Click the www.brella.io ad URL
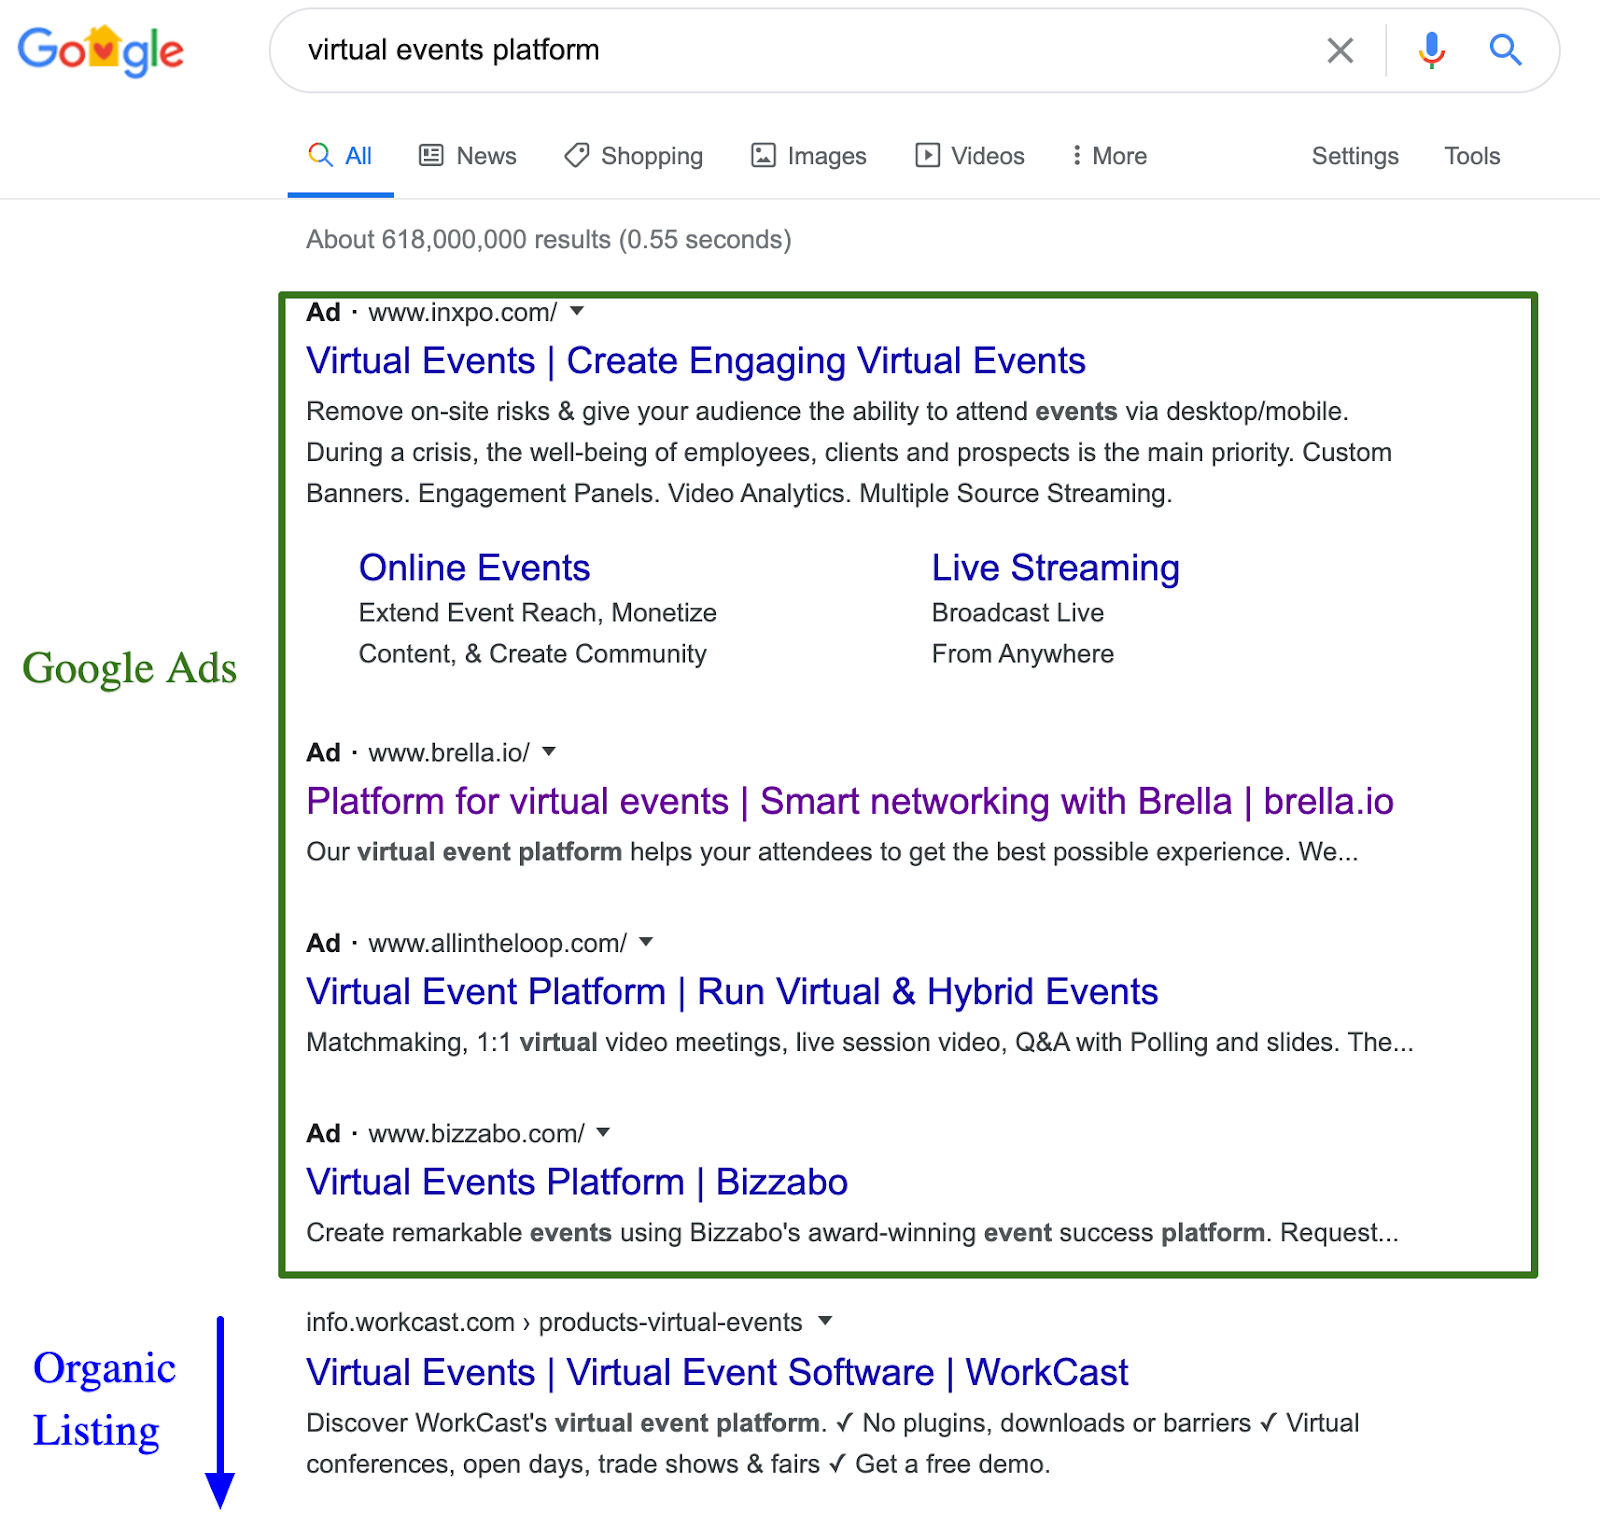1600x1527 pixels. (x=449, y=752)
